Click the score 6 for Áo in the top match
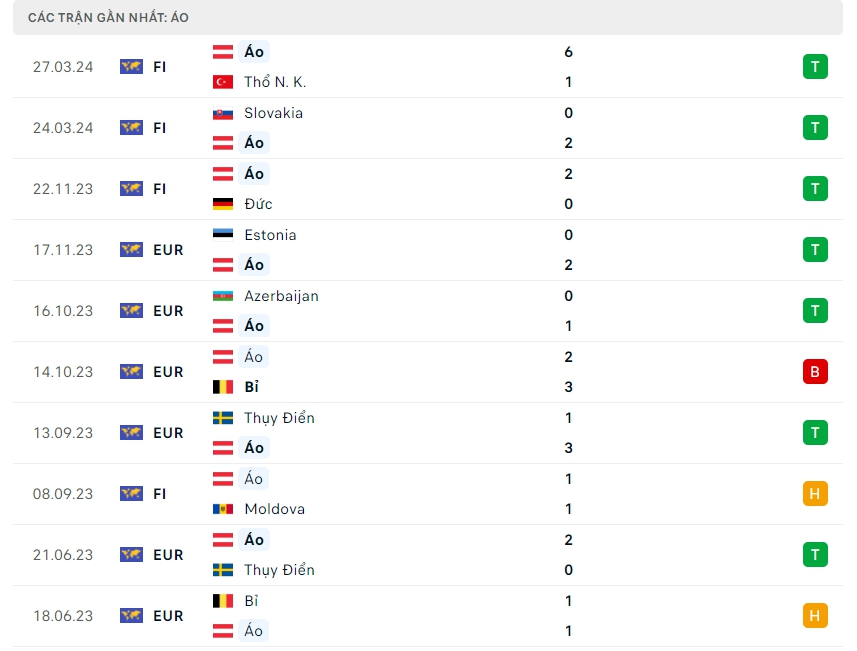This screenshot has height=651, width=857. (568, 52)
